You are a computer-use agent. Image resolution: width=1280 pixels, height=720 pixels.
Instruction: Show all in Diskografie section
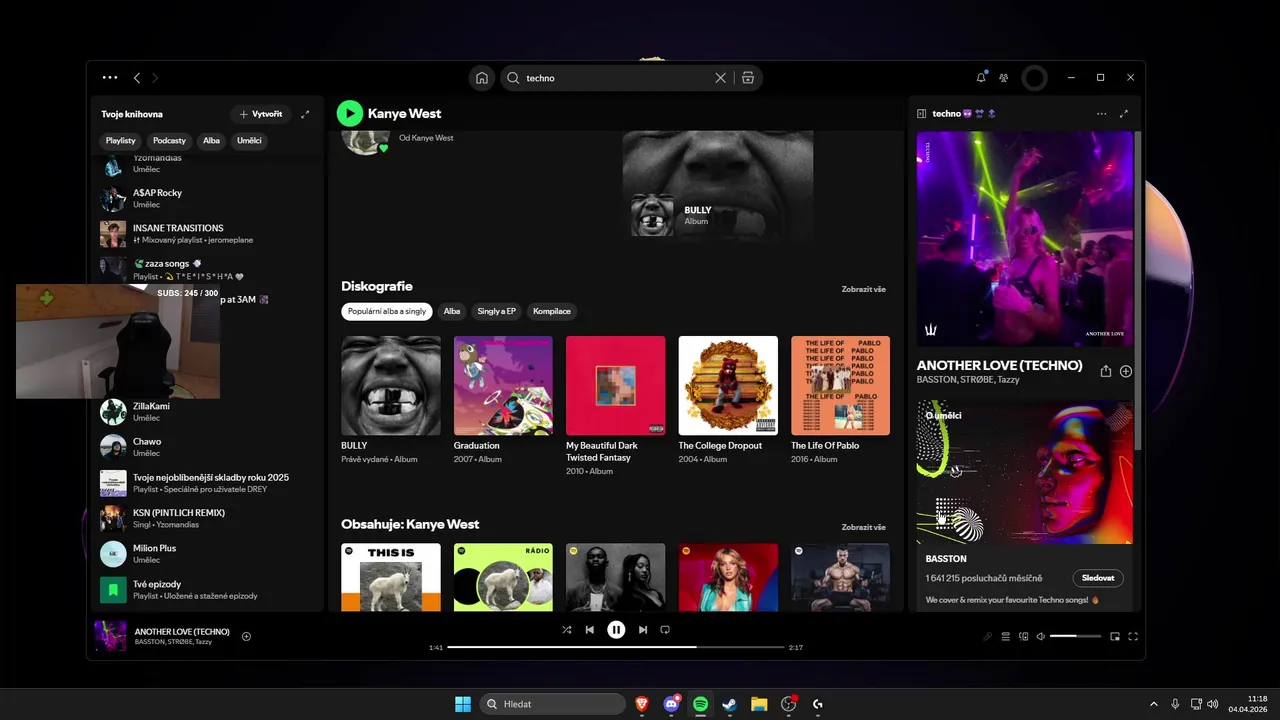(864, 289)
